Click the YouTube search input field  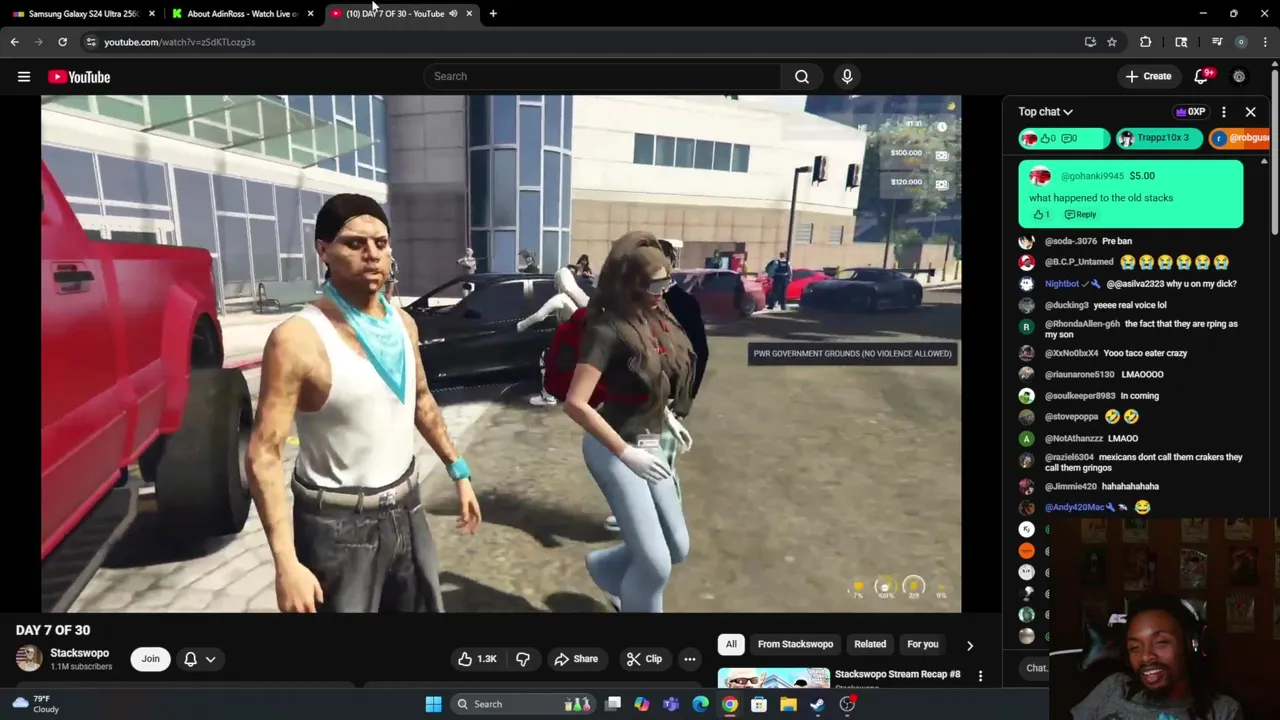click(x=602, y=76)
